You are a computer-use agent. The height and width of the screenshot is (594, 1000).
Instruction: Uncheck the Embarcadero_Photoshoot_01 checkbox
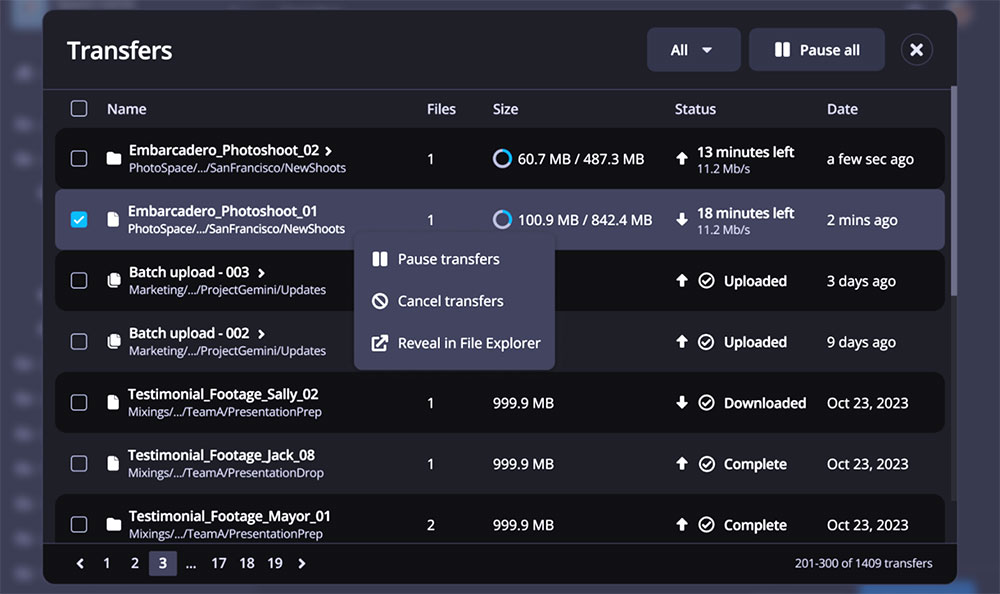pos(79,220)
